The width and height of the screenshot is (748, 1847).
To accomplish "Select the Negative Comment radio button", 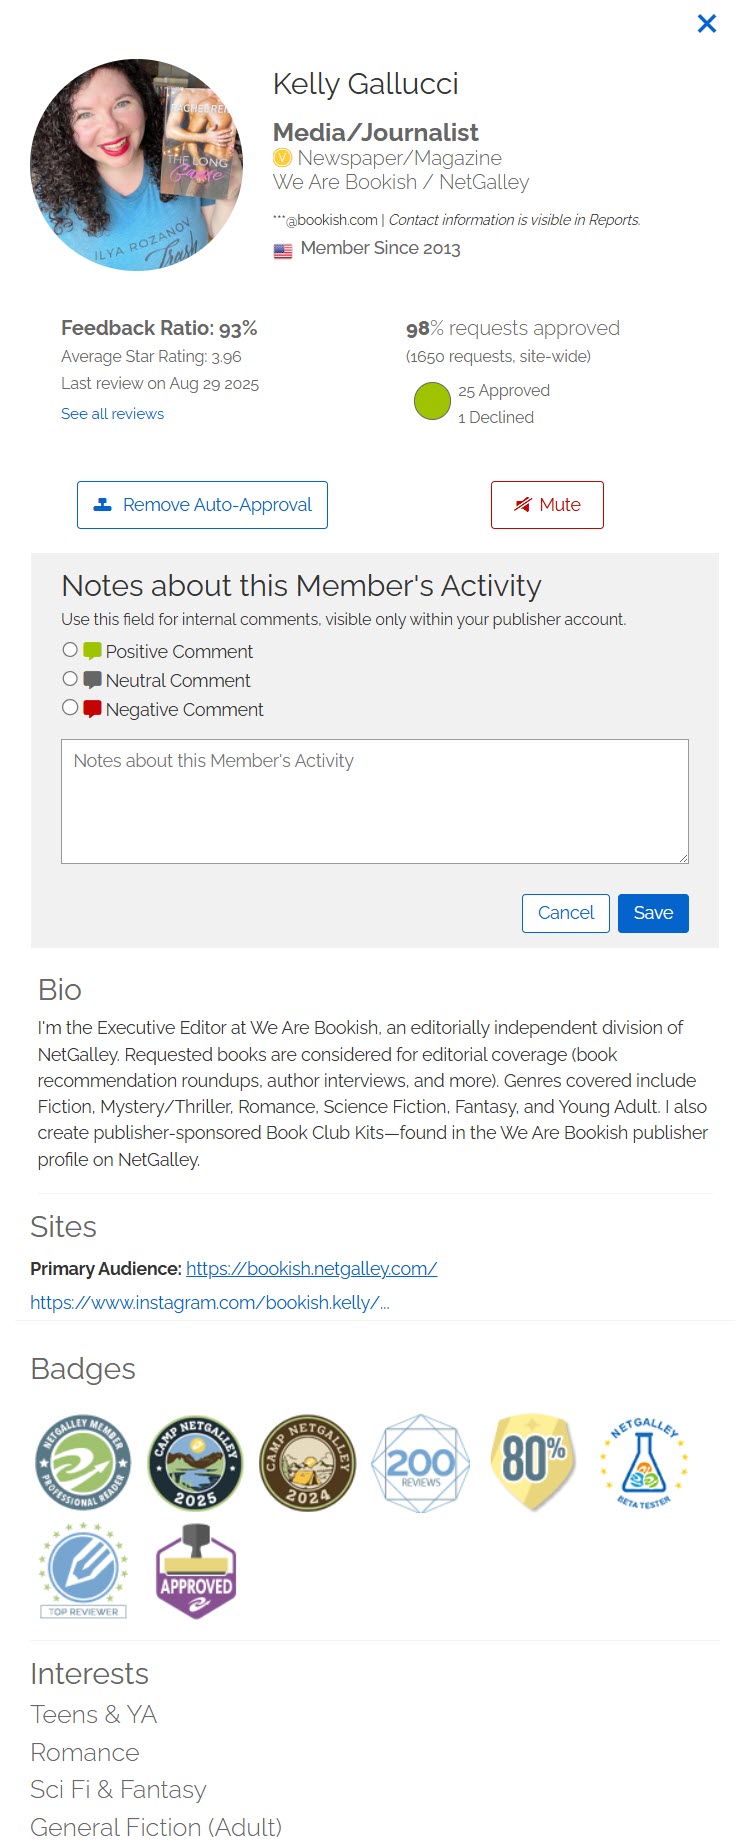I will [x=70, y=708].
